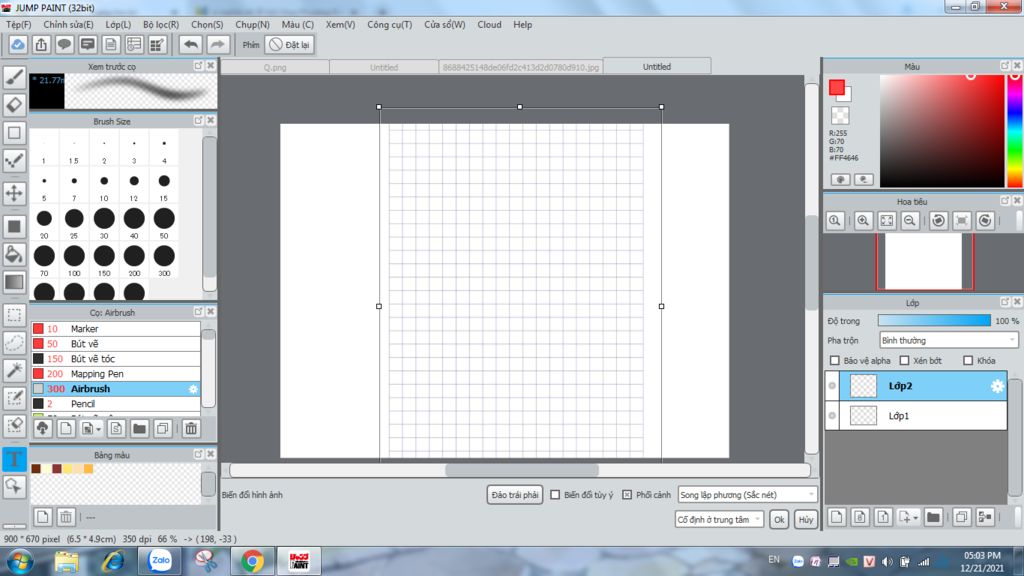This screenshot has width=1024, height=576.
Task: Click the export/share icon in toolbar
Action: pos(41,44)
